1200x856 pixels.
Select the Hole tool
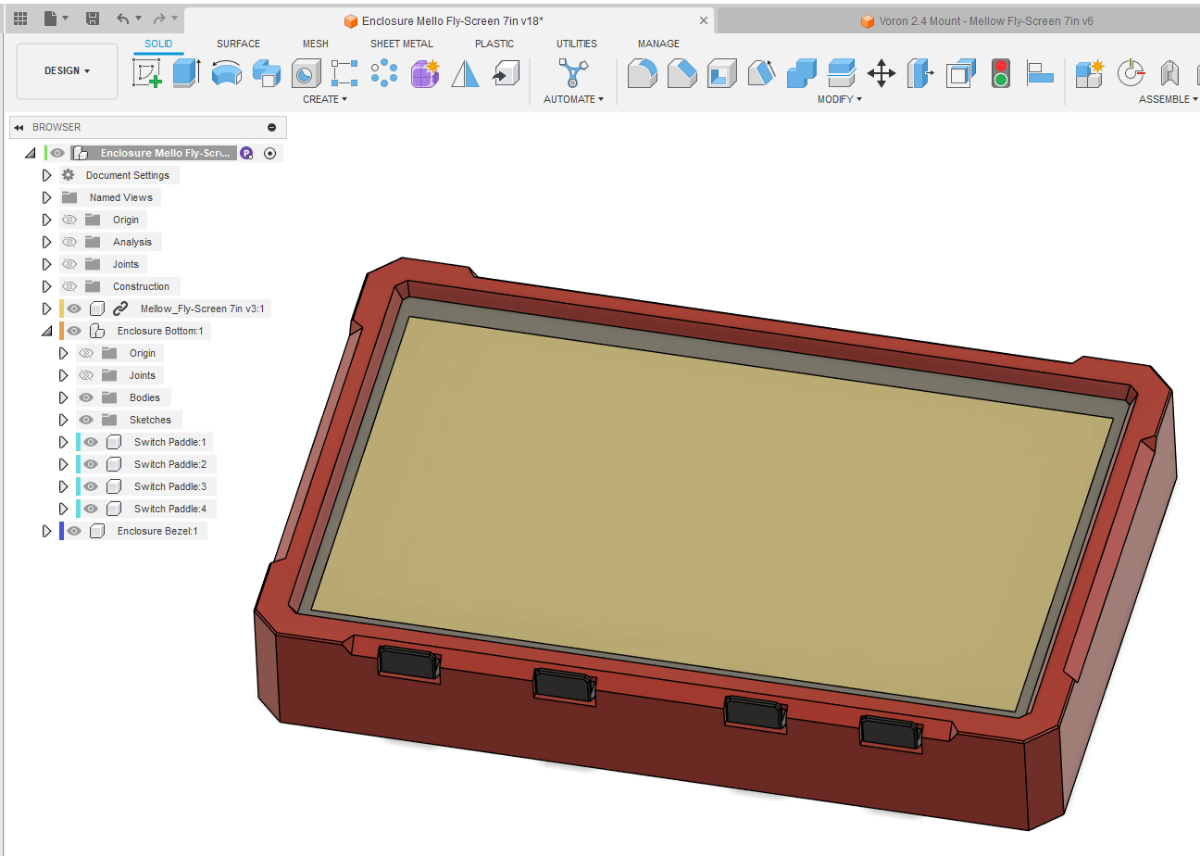point(305,72)
